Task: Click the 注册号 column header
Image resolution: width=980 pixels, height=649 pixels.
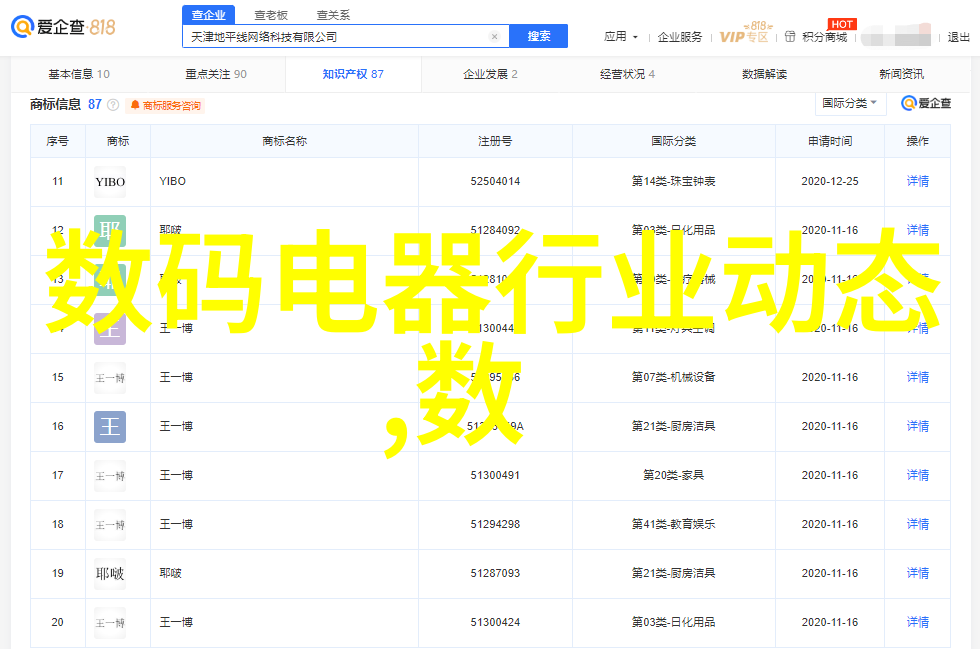Action: click(x=495, y=141)
